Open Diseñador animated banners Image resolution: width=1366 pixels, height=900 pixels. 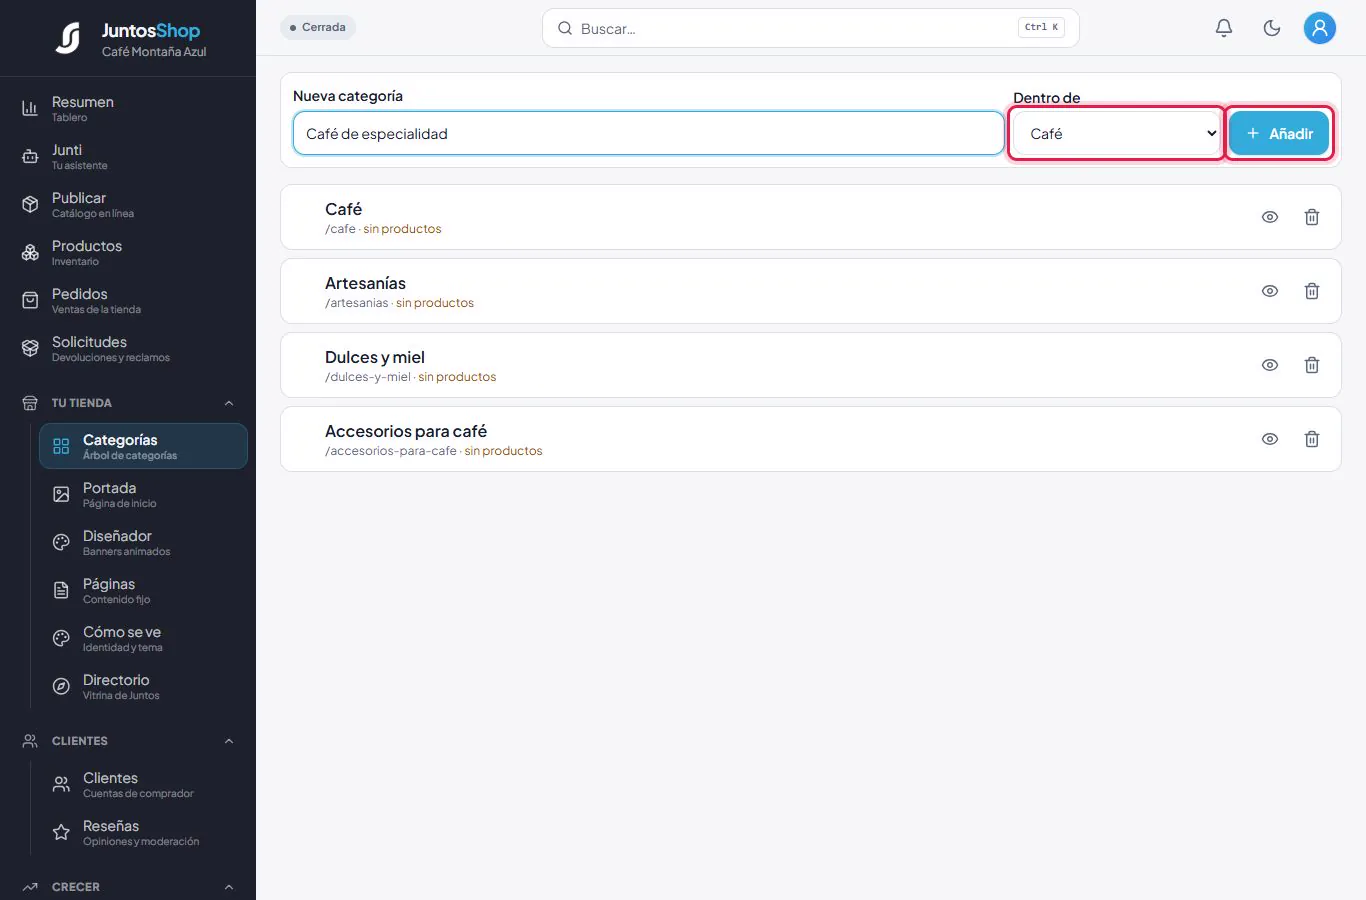click(x=143, y=542)
